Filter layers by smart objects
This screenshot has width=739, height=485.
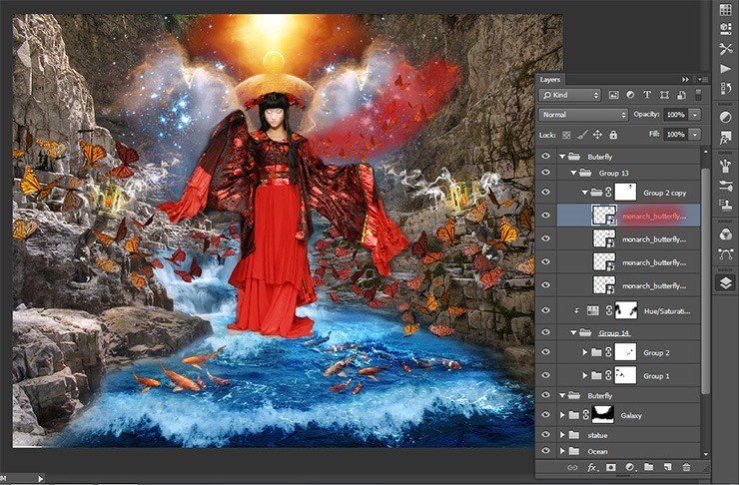(x=681, y=95)
